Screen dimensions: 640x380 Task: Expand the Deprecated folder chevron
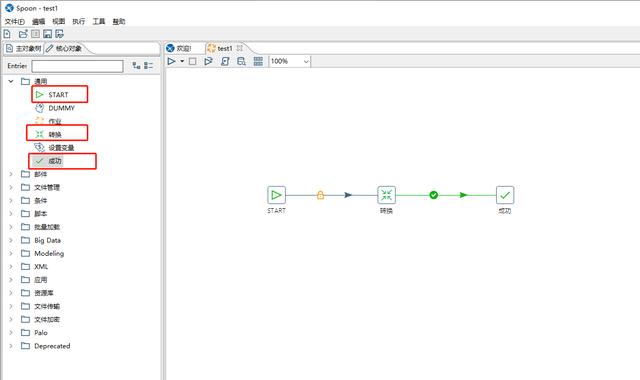click(x=11, y=346)
